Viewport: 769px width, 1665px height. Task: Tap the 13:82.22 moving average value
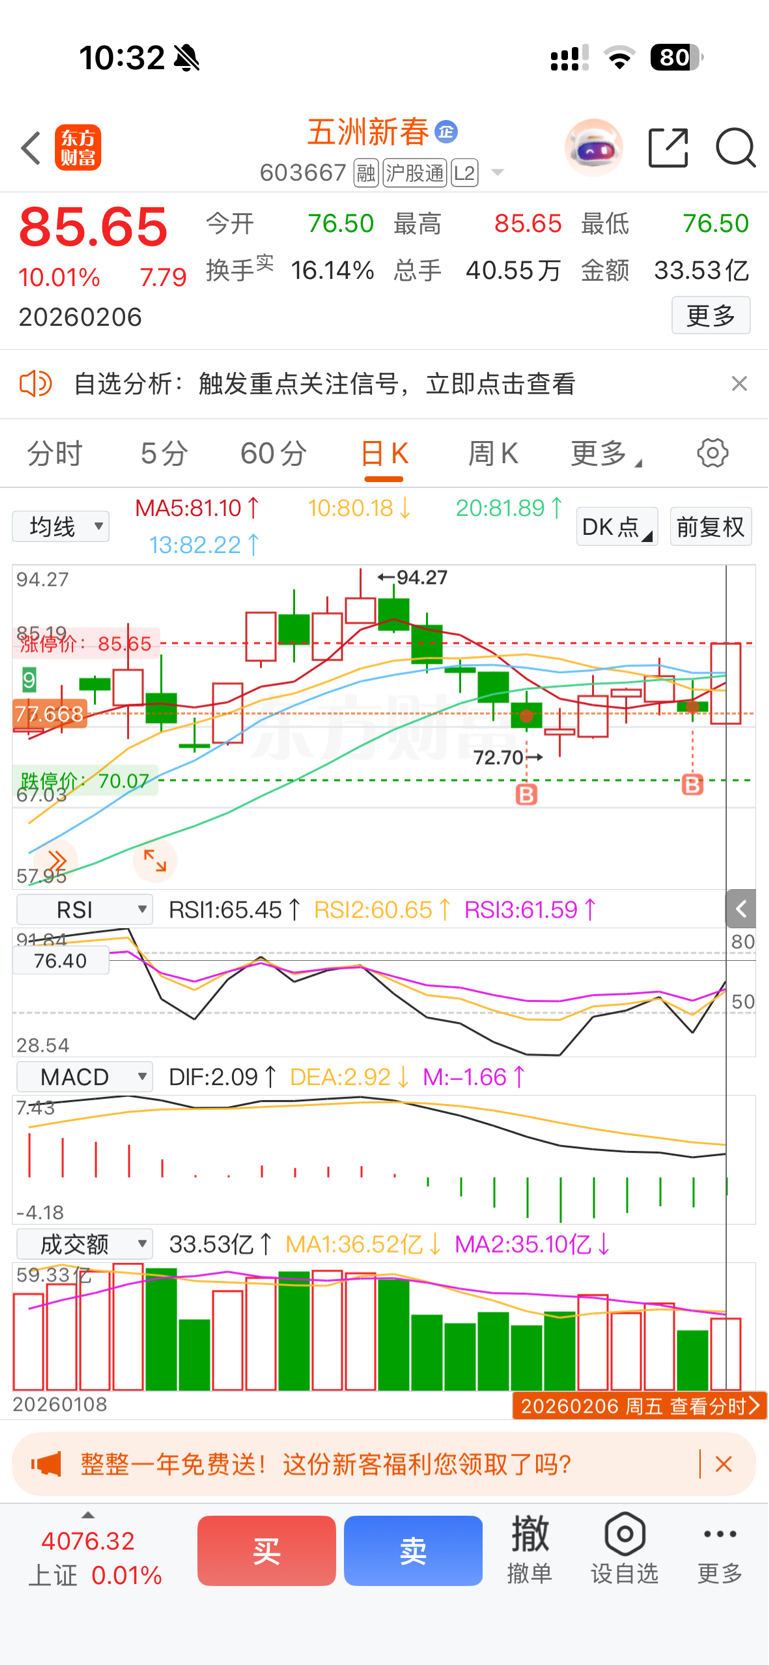tap(204, 545)
